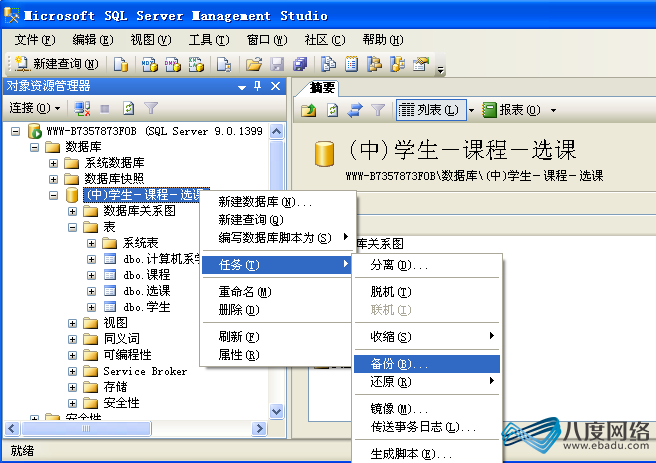Choose 新建数据库(N)... from context menu

(x=277, y=202)
